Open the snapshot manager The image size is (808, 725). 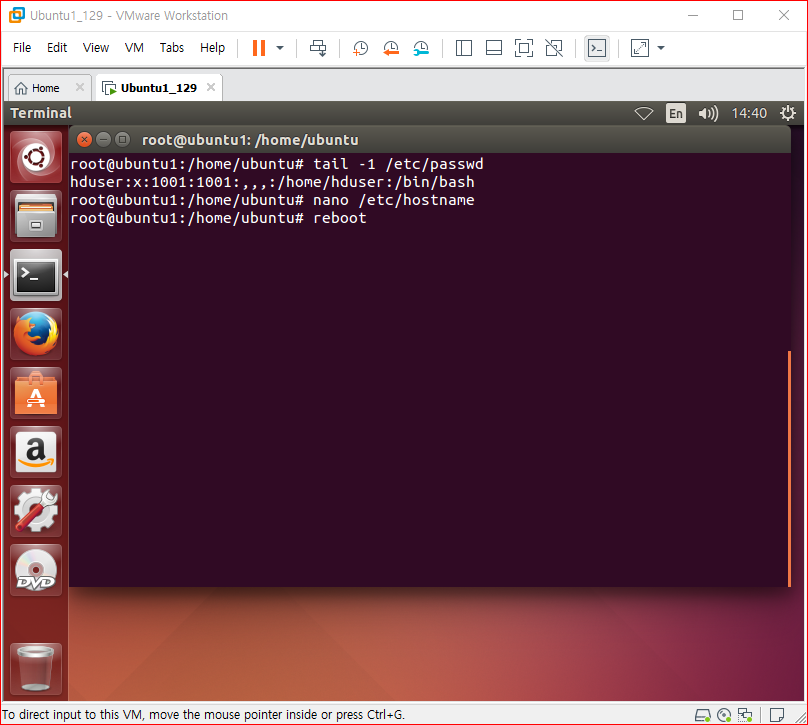(x=421, y=48)
